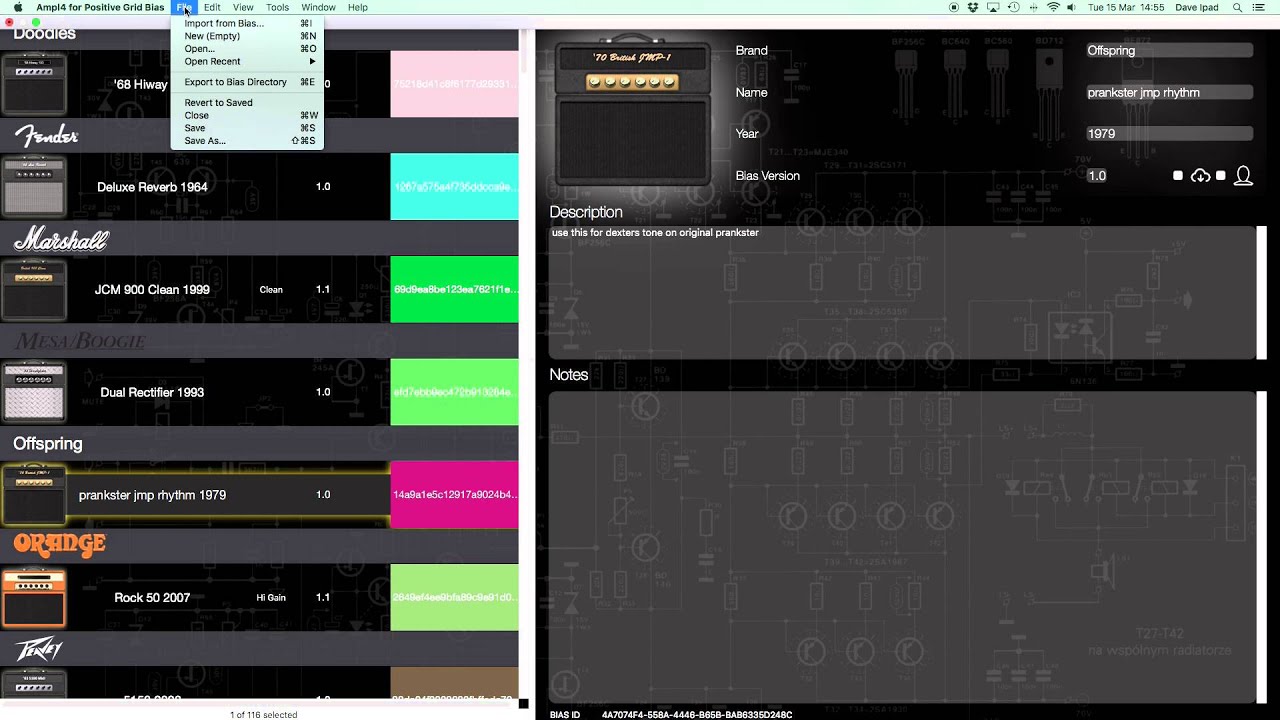Open the View menu

pos(243,7)
